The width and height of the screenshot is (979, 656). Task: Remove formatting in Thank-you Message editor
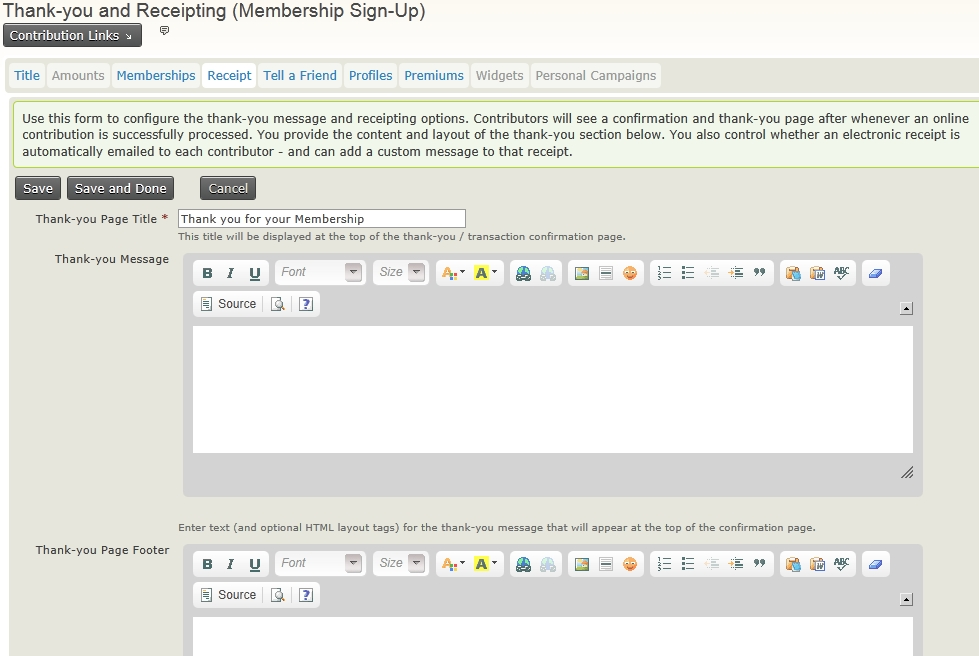click(875, 273)
